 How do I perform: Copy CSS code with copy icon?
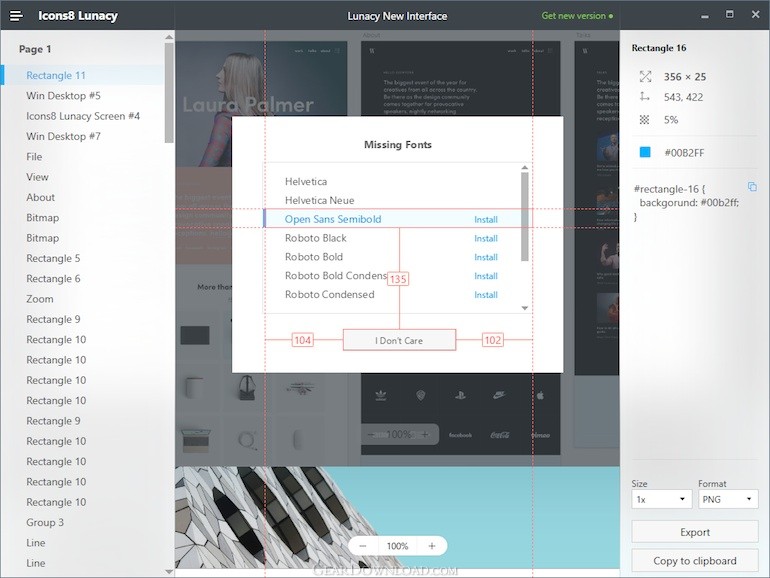click(752, 186)
